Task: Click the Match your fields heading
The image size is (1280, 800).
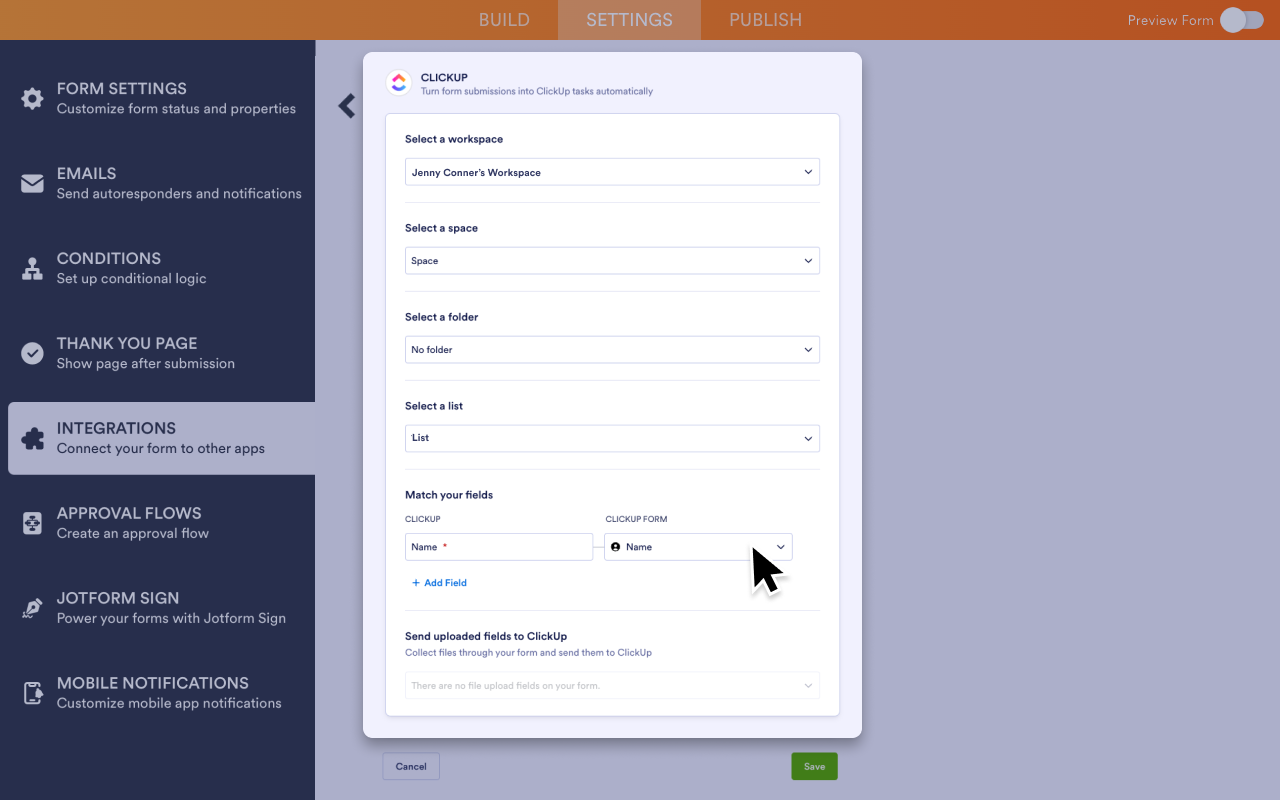Action: [449, 495]
